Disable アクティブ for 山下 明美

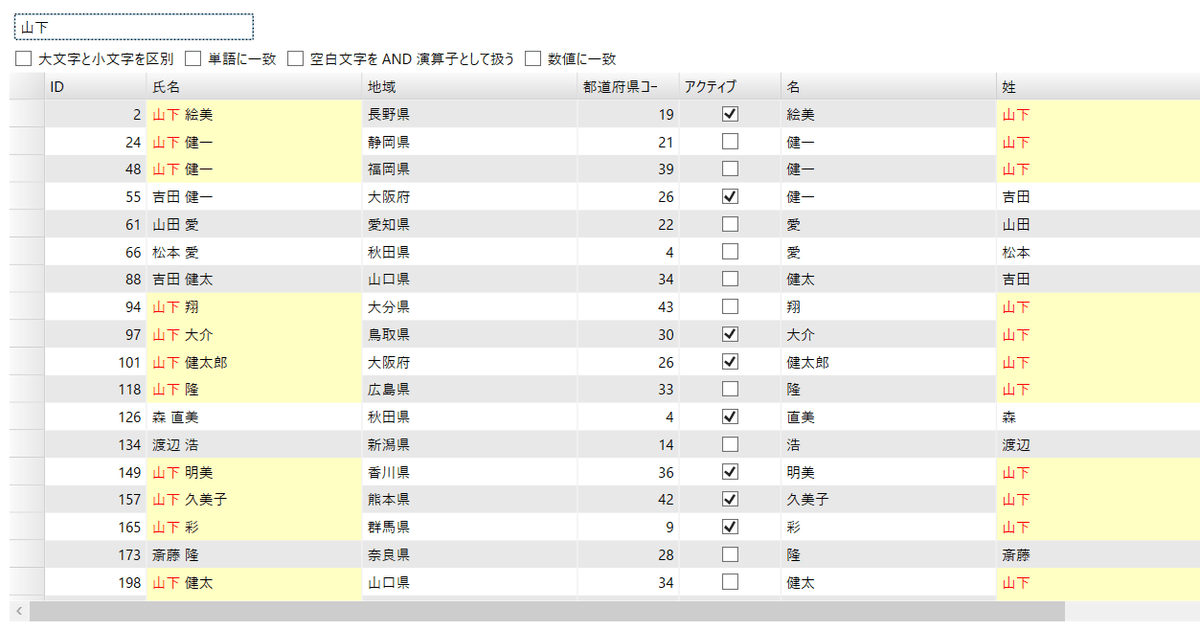[730, 471]
